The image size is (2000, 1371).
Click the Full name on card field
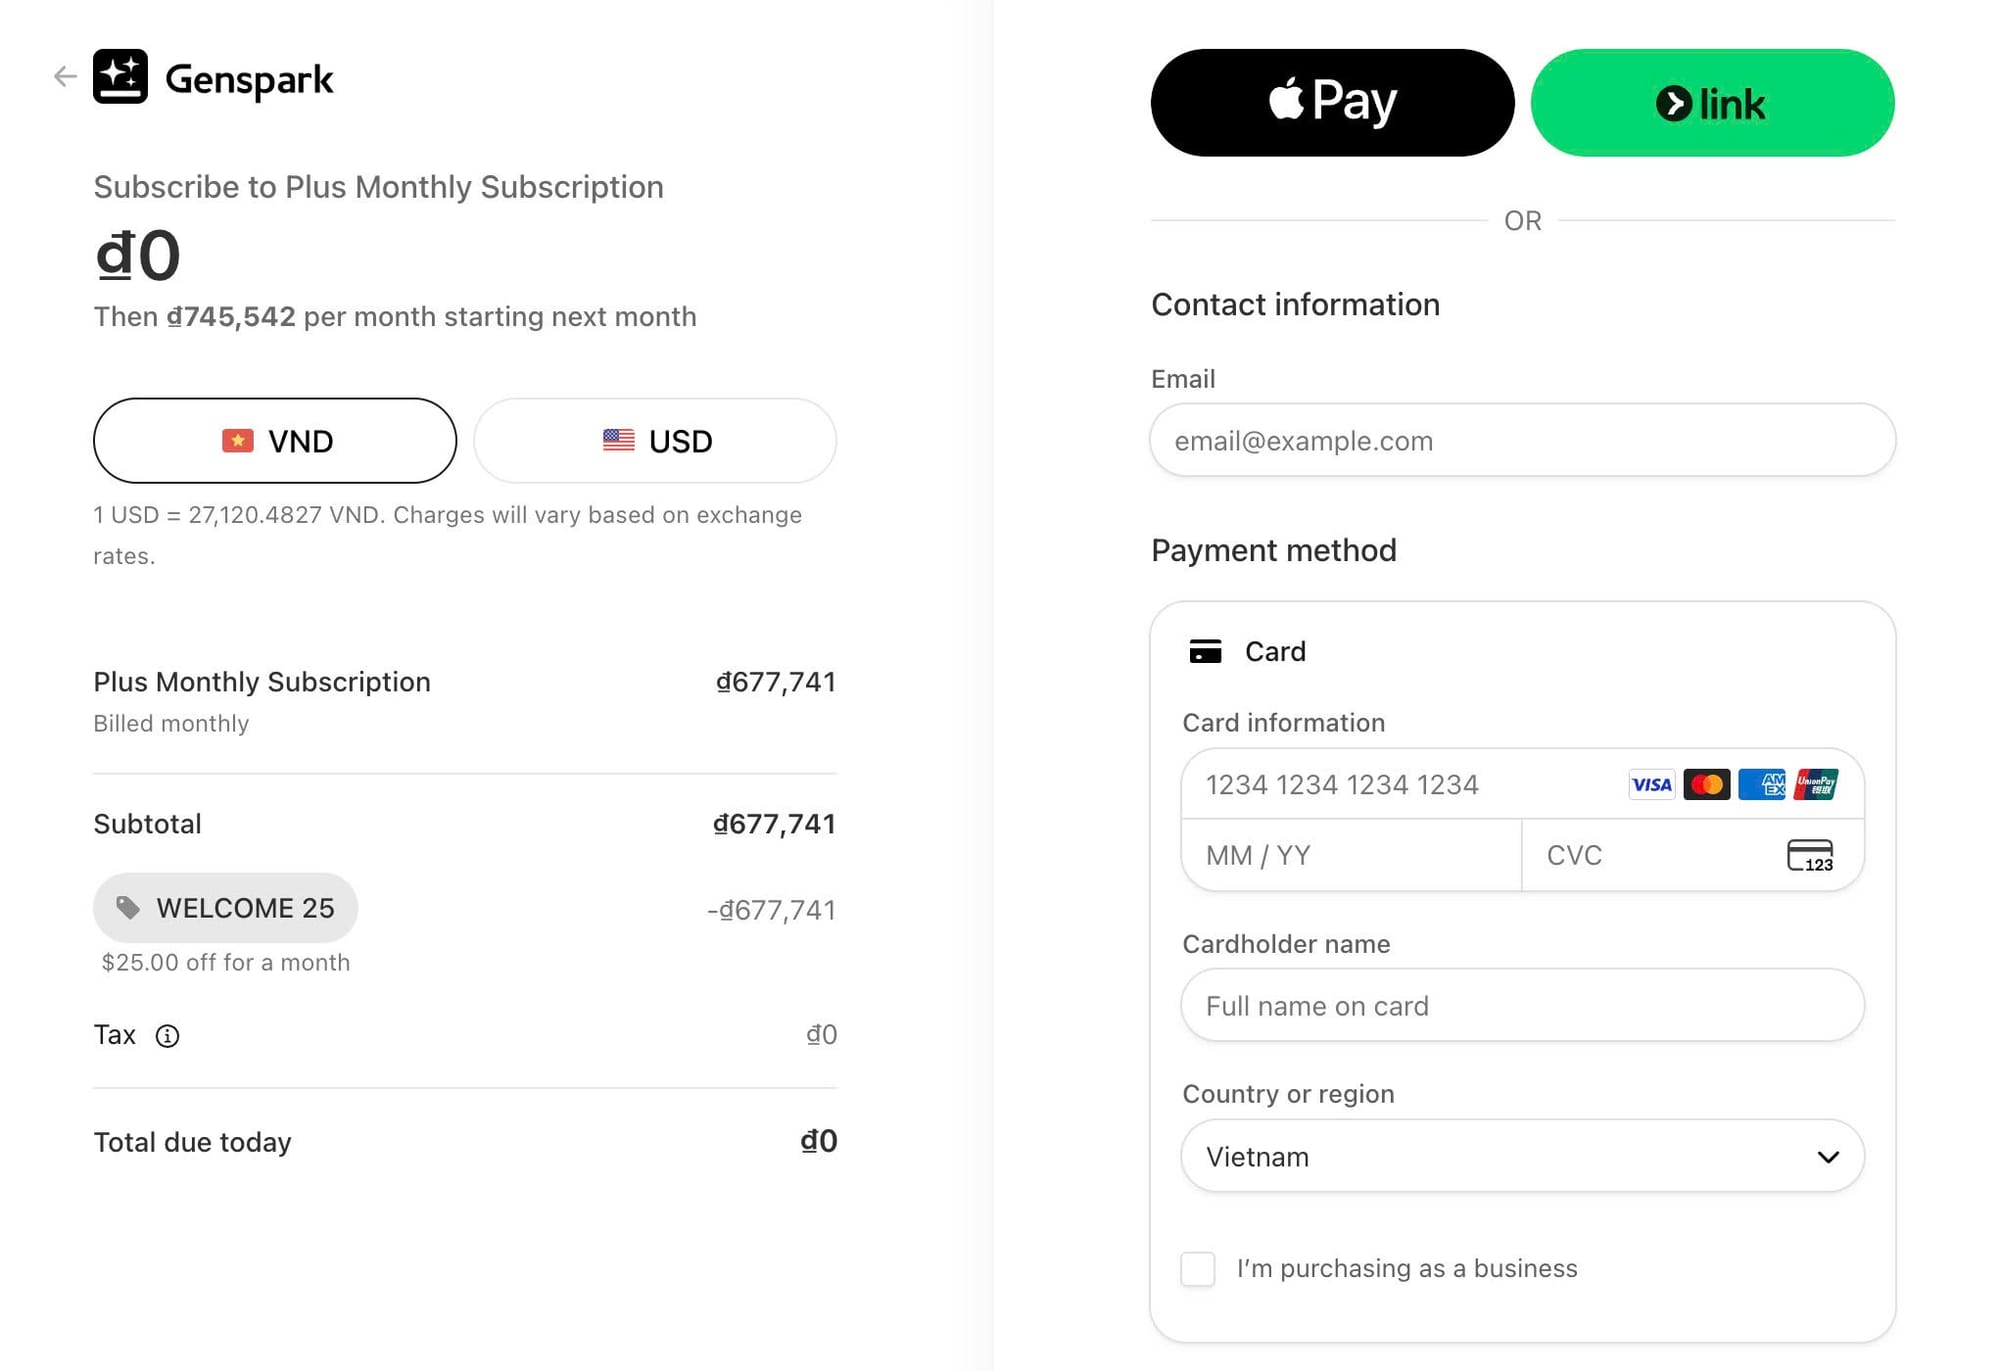click(1522, 1006)
